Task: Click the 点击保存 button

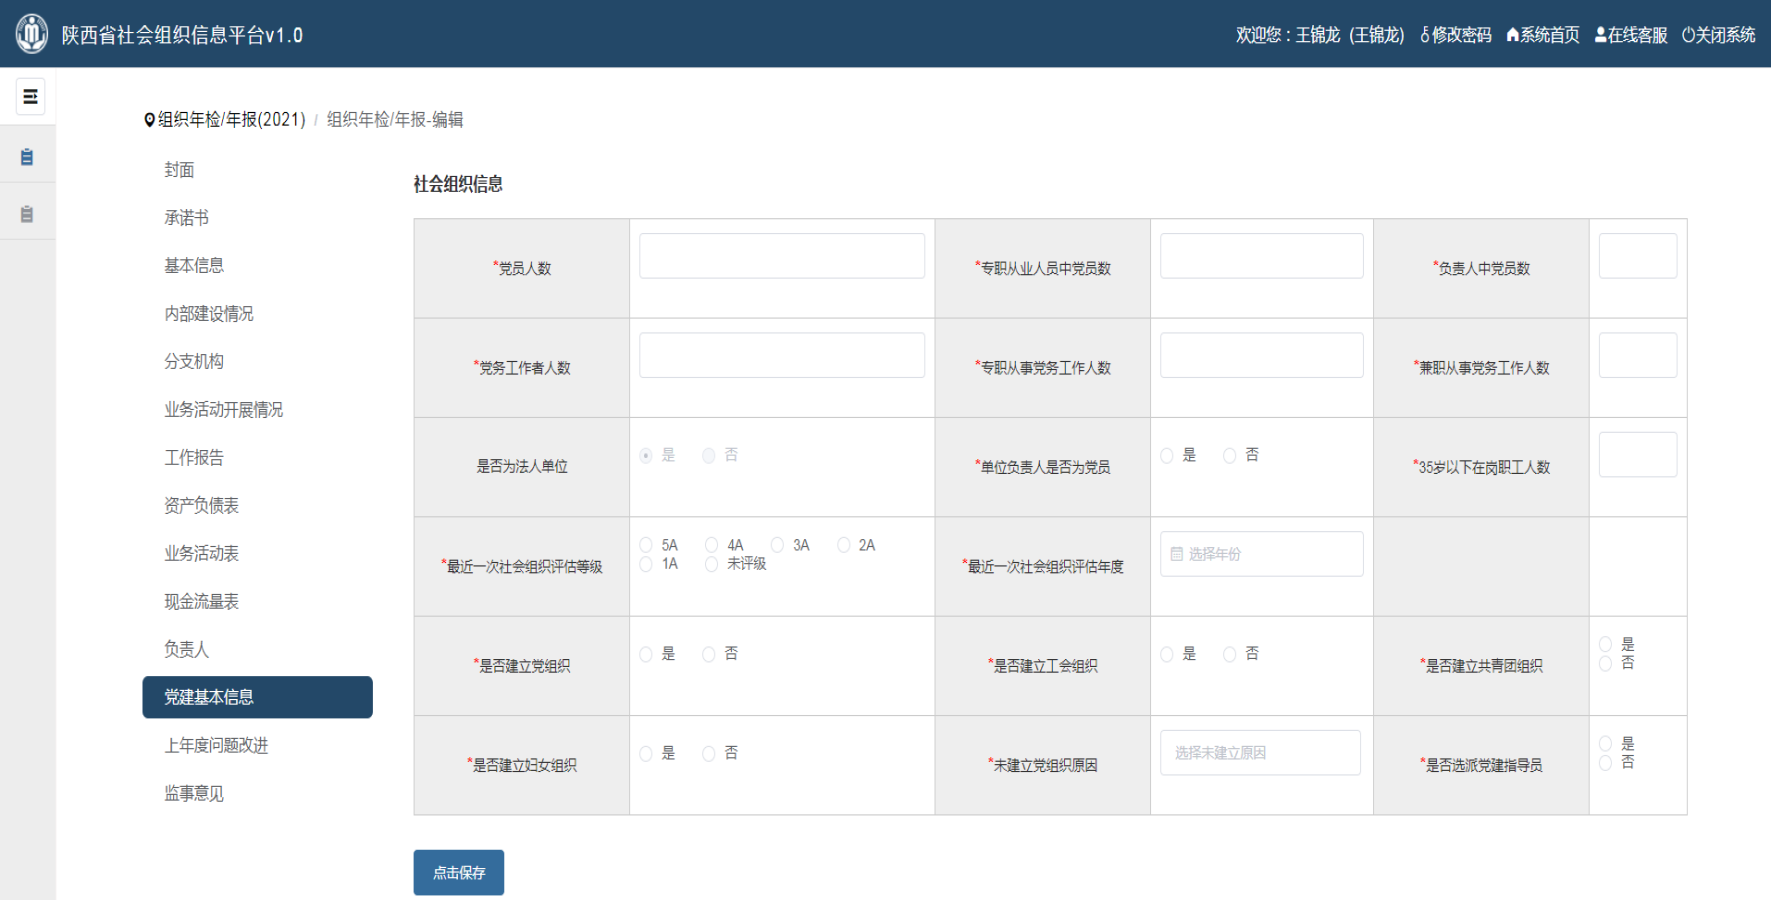Action: [x=458, y=872]
